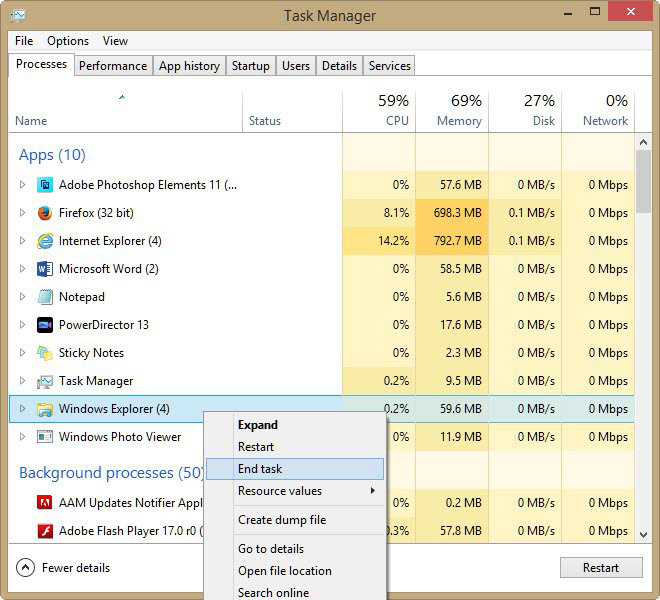Open the Options menu
The image size is (660, 600).
(x=68, y=41)
